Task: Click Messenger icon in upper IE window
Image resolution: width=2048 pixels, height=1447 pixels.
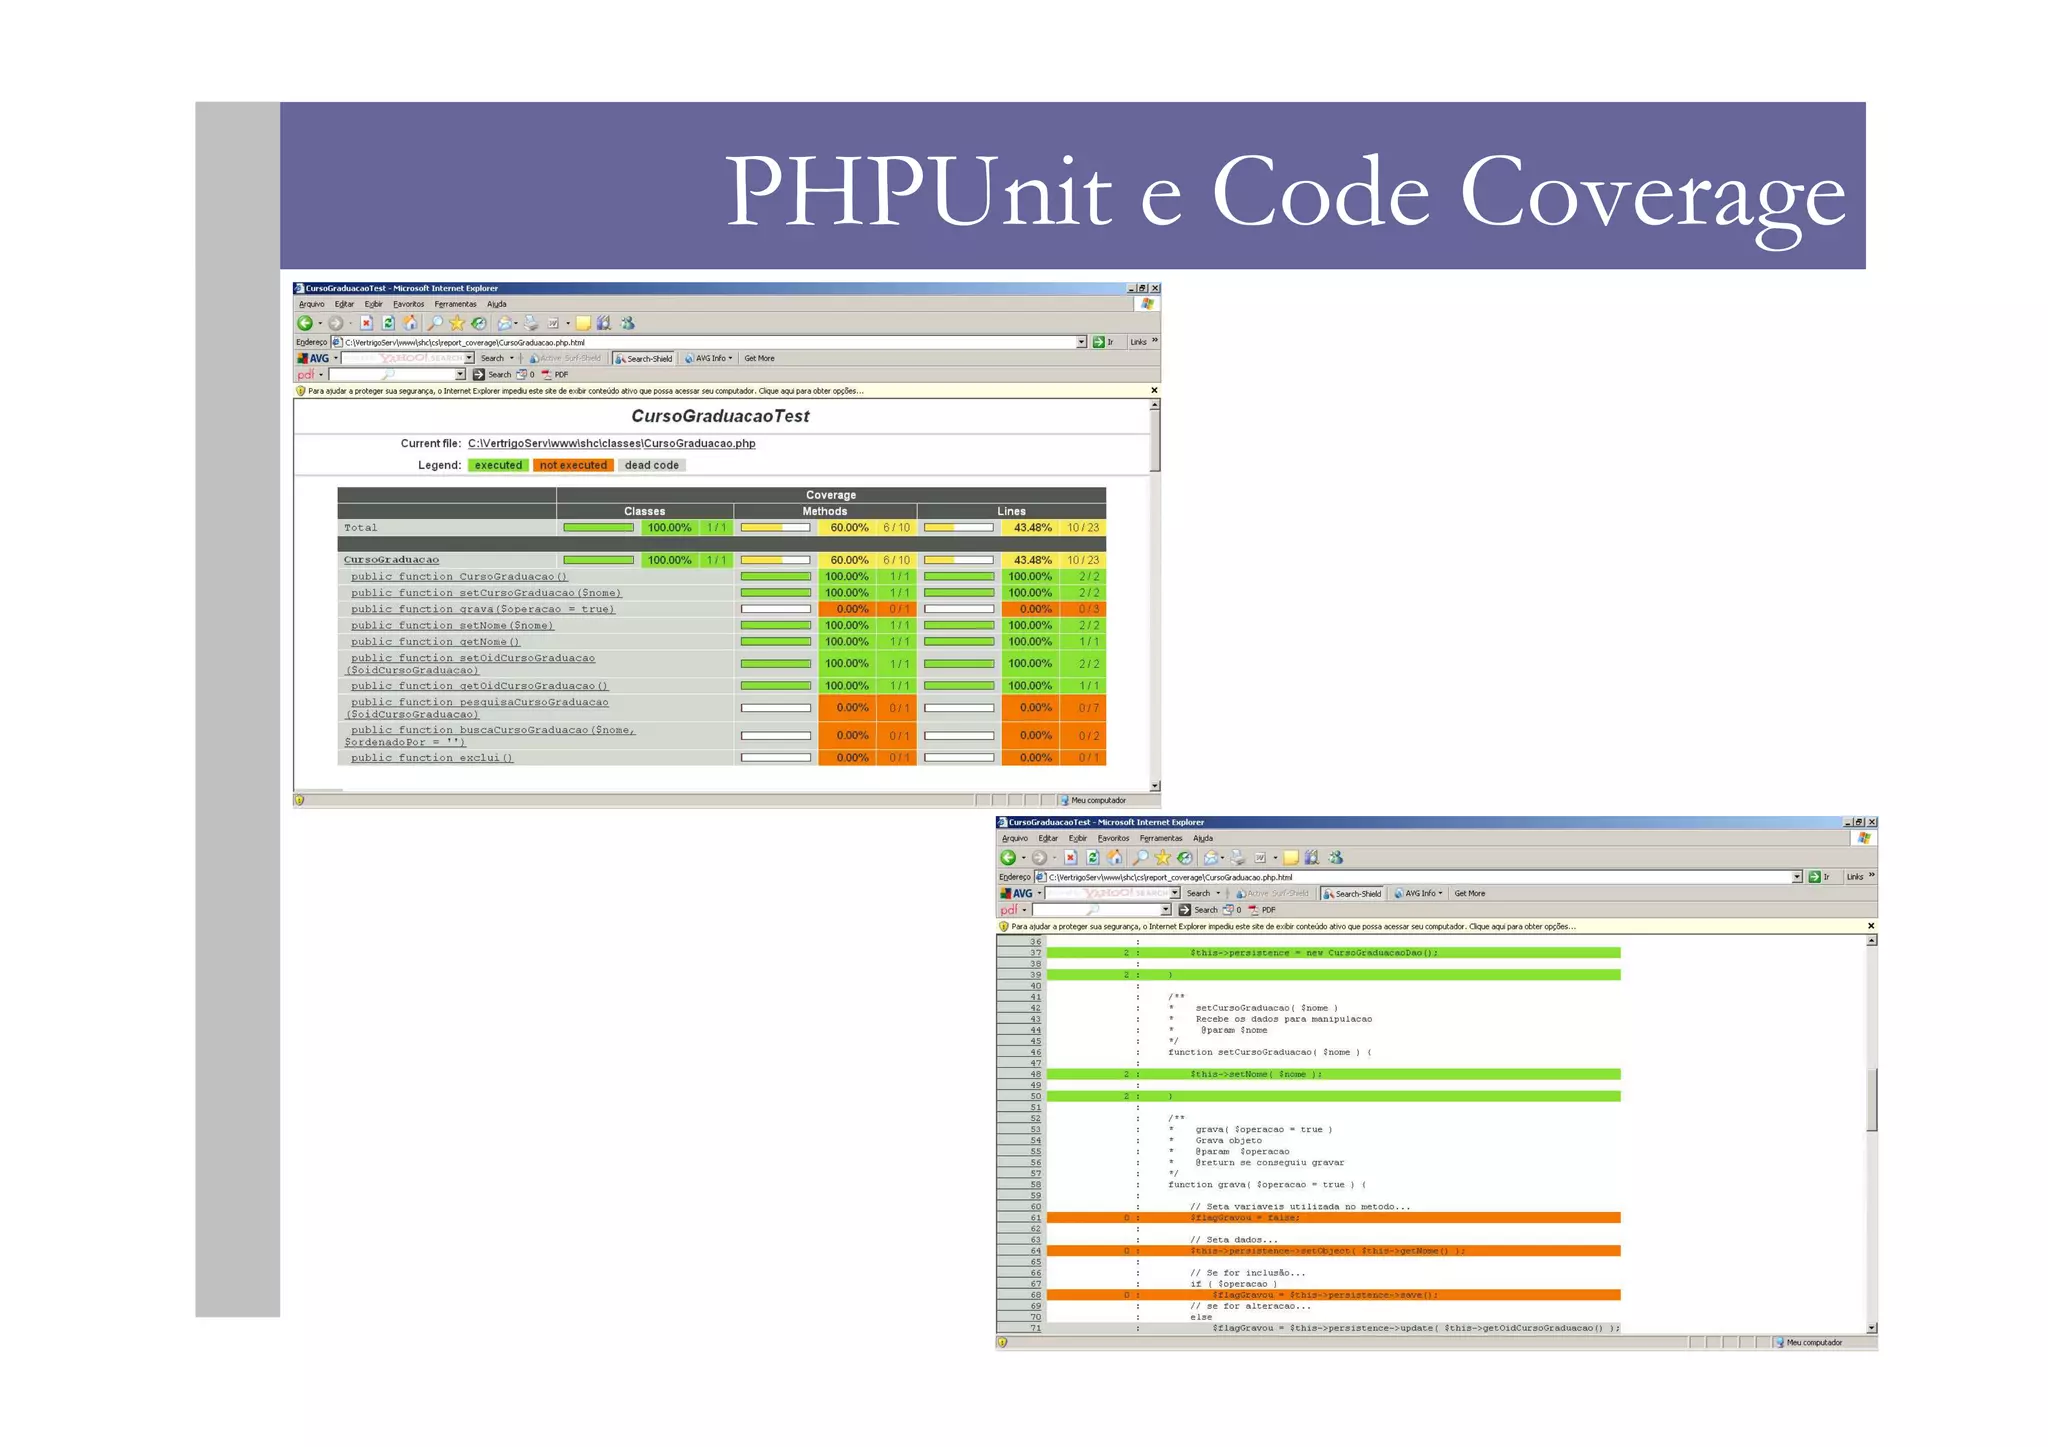Action: tap(628, 323)
